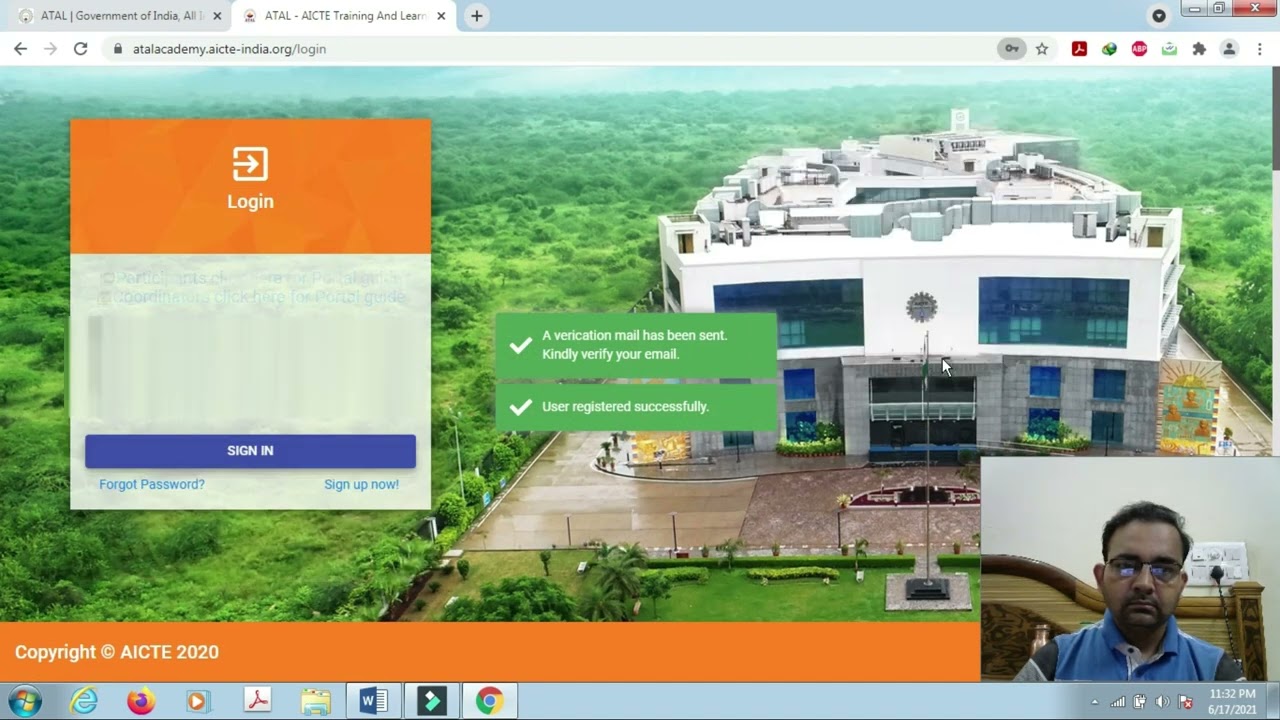Click the Login arrow icon in orange header
This screenshot has height=720, width=1280.
[x=250, y=164]
